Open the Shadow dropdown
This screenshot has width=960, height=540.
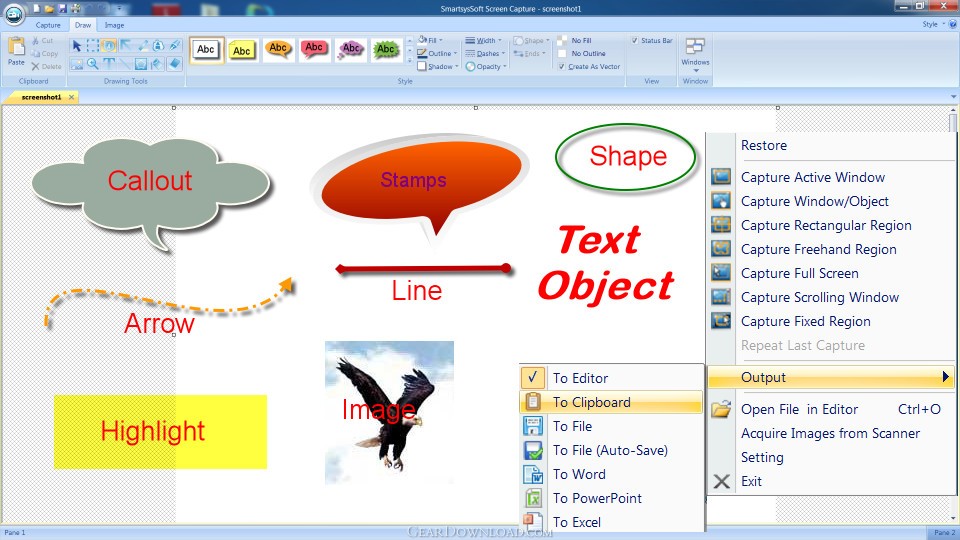click(x=438, y=66)
